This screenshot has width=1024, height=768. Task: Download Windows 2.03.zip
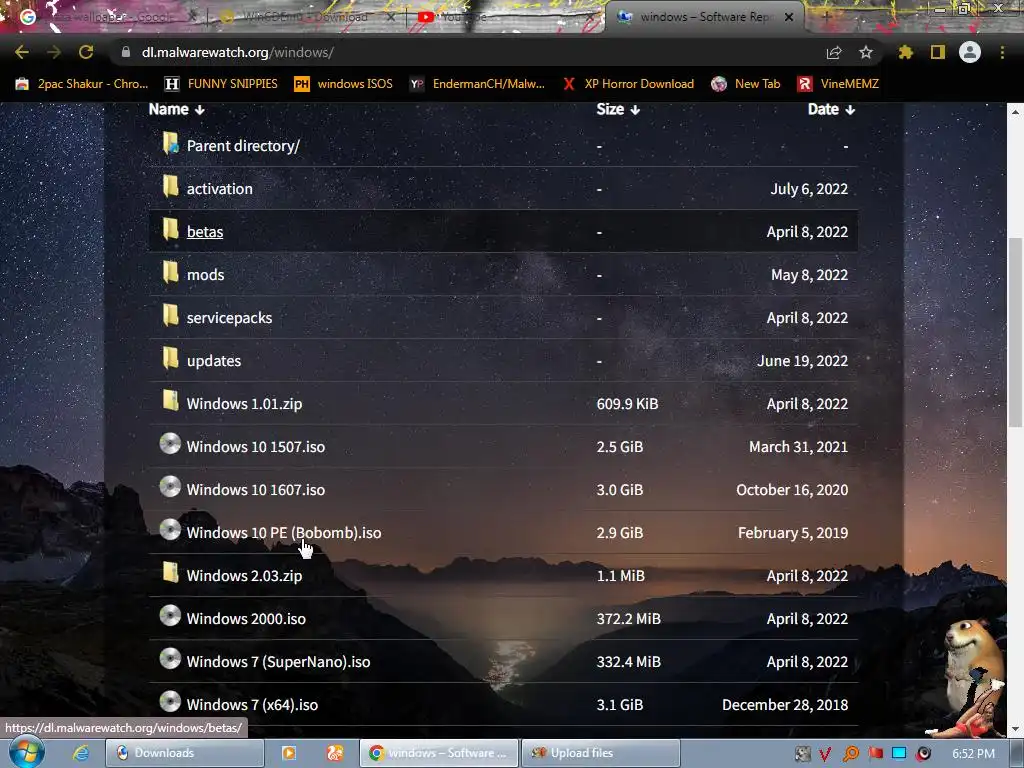click(x=244, y=576)
